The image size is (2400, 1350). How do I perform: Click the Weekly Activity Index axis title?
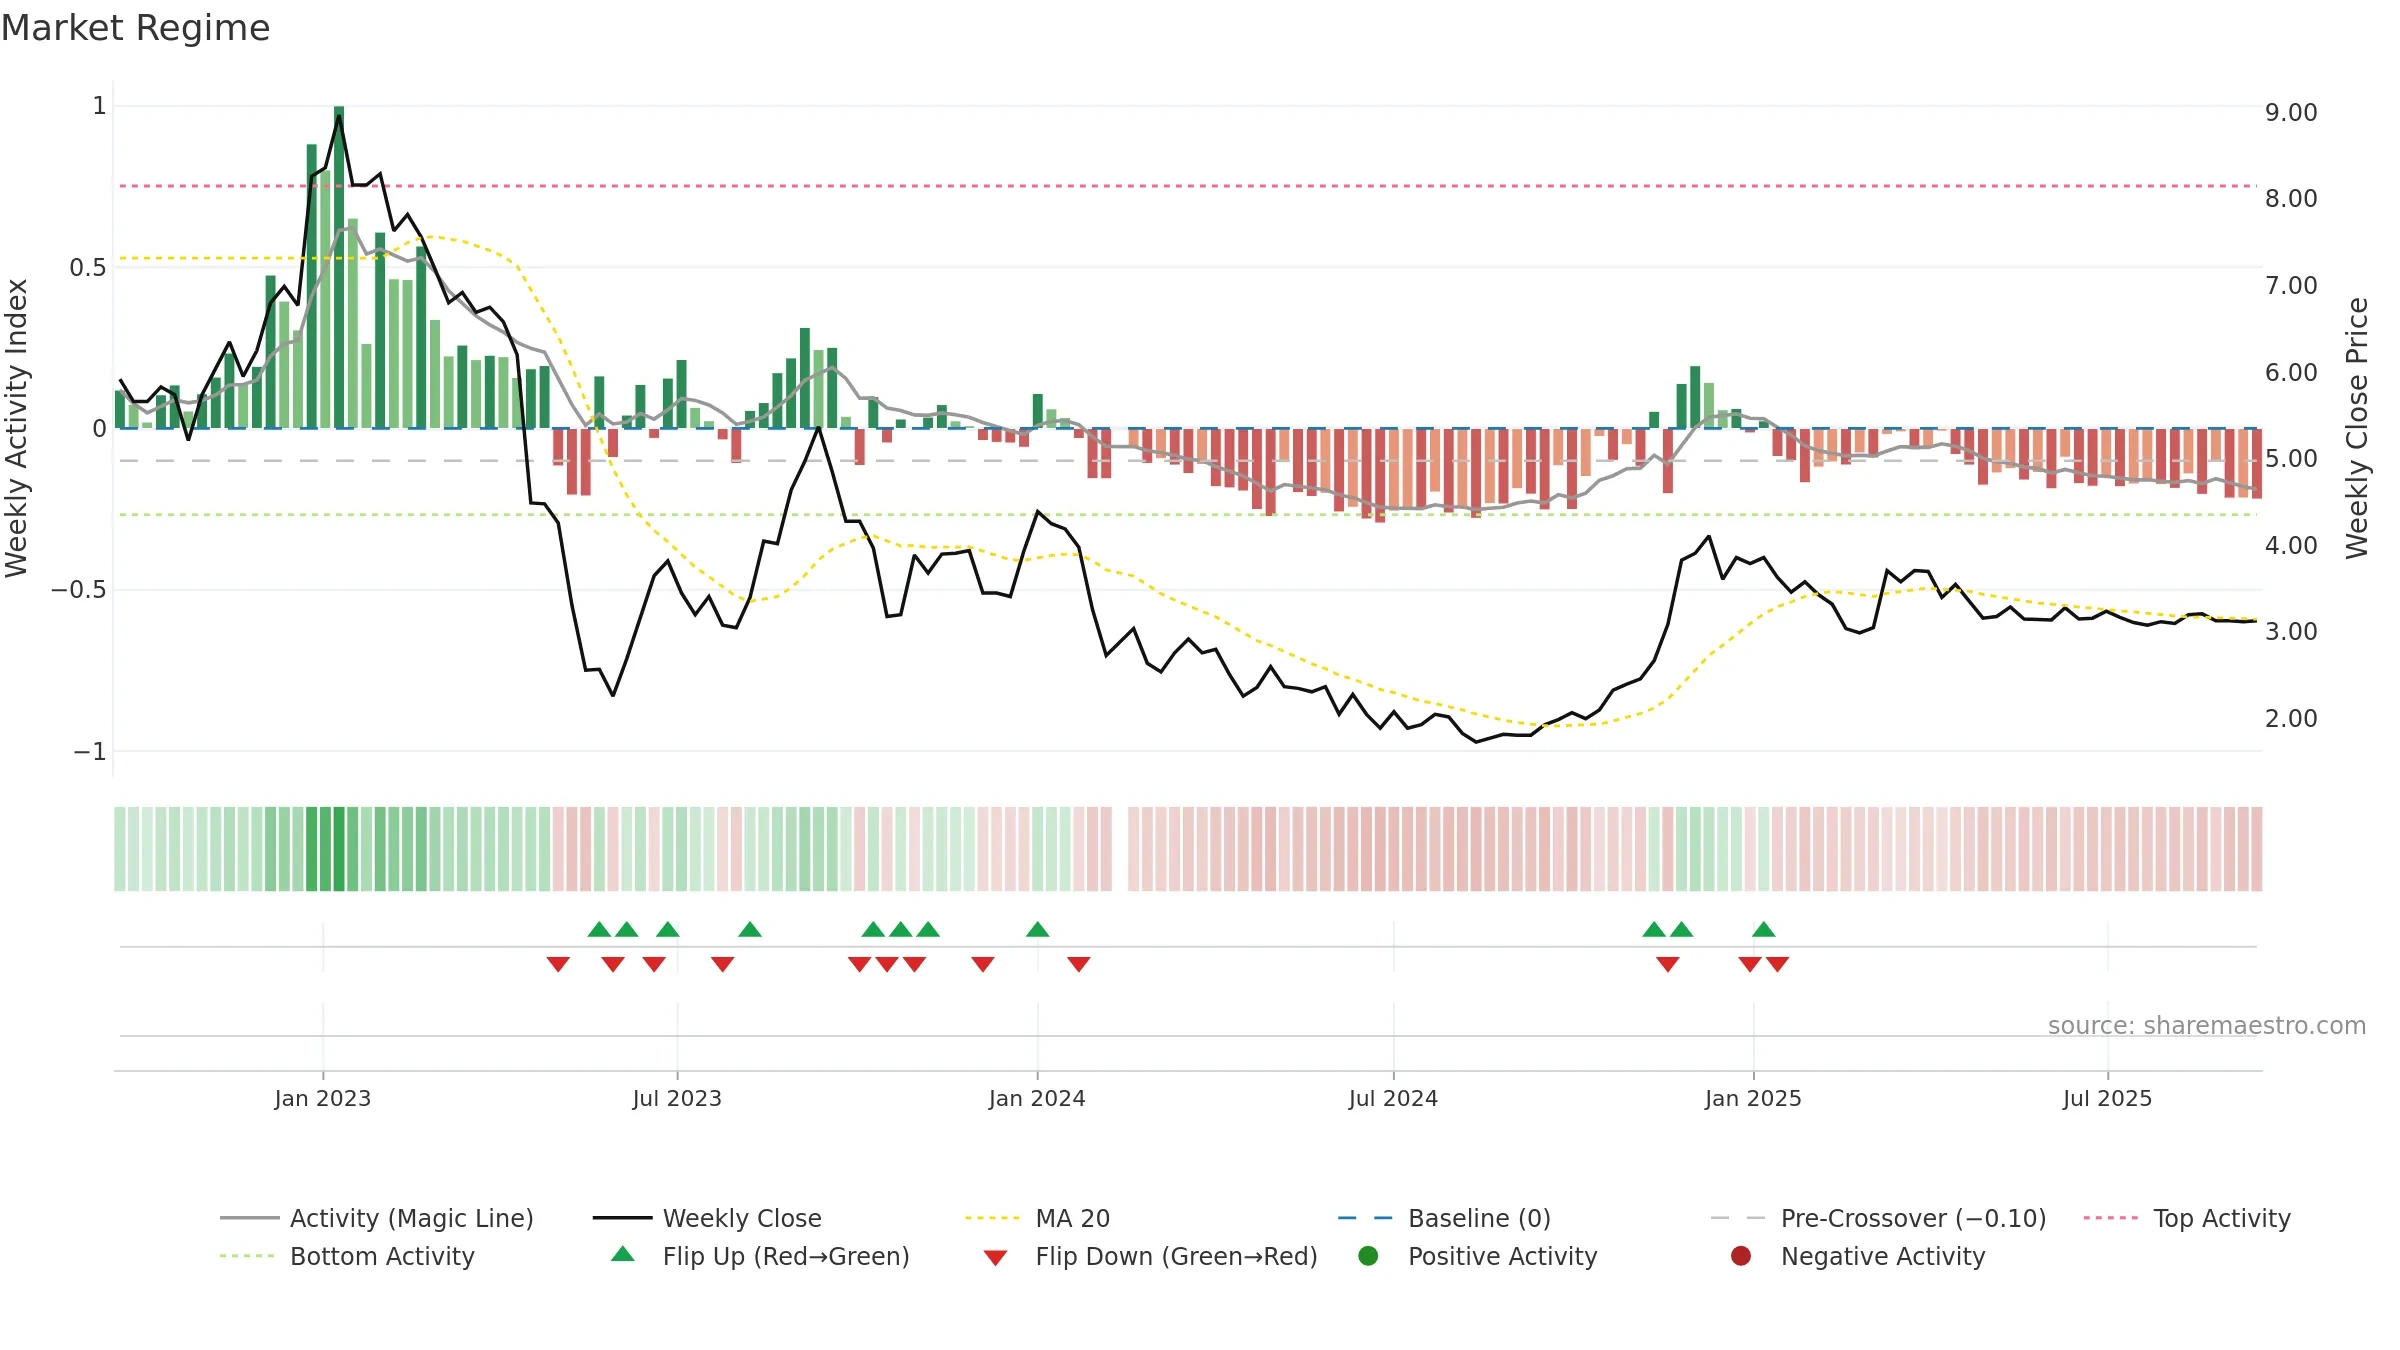click(x=16, y=428)
